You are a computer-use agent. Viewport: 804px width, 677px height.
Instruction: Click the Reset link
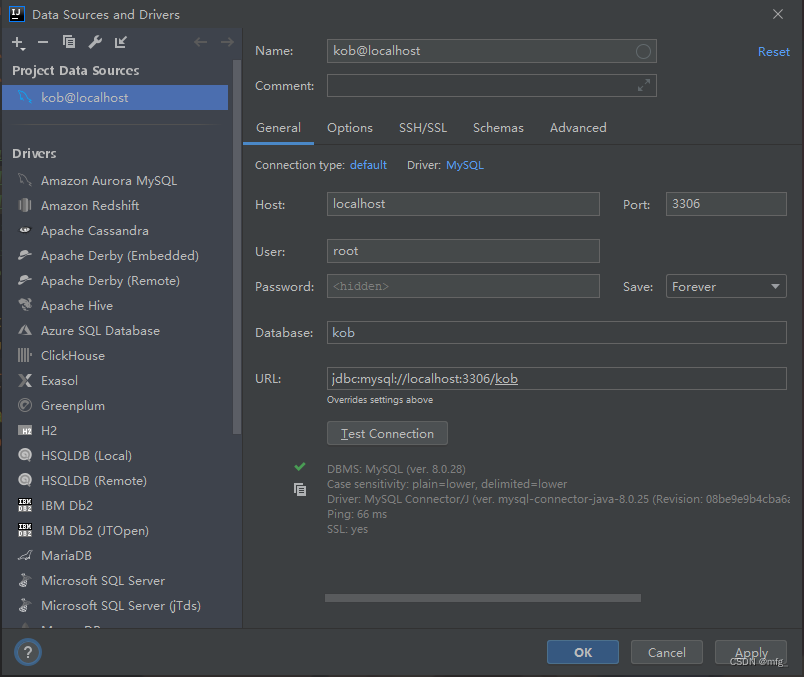[773, 52]
